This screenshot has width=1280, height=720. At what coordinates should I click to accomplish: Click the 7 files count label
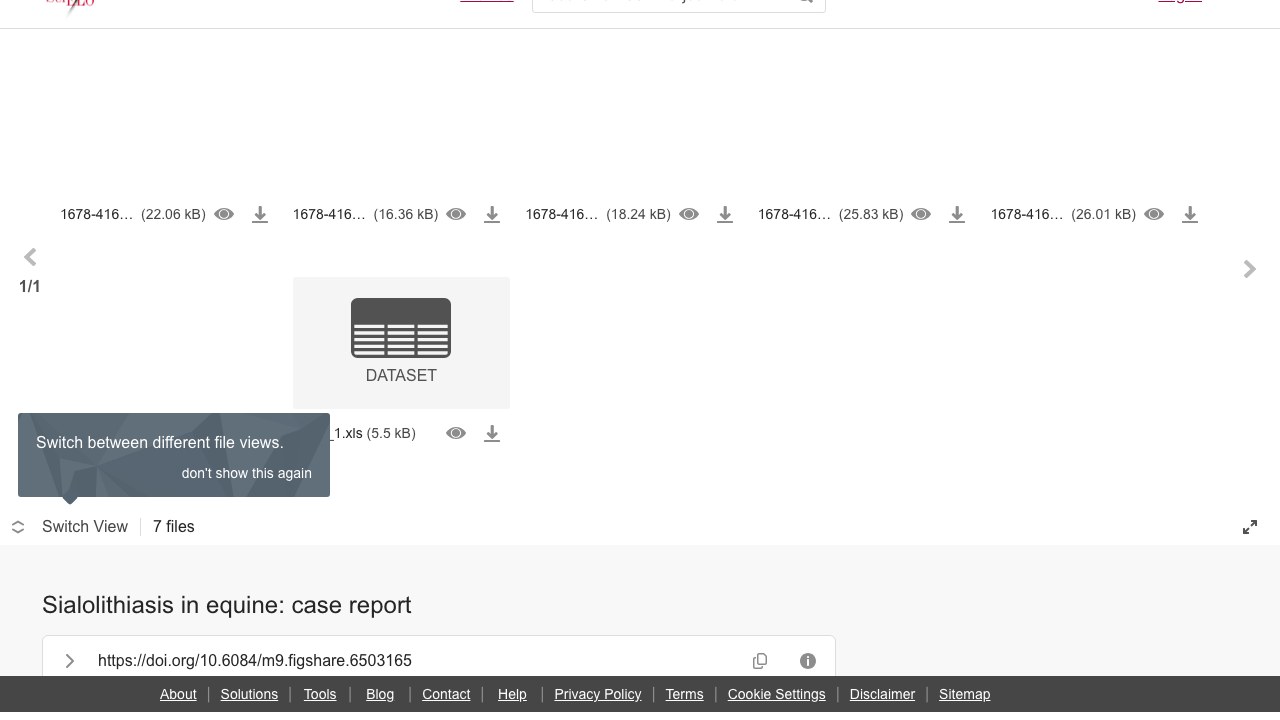(x=174, y=527)
